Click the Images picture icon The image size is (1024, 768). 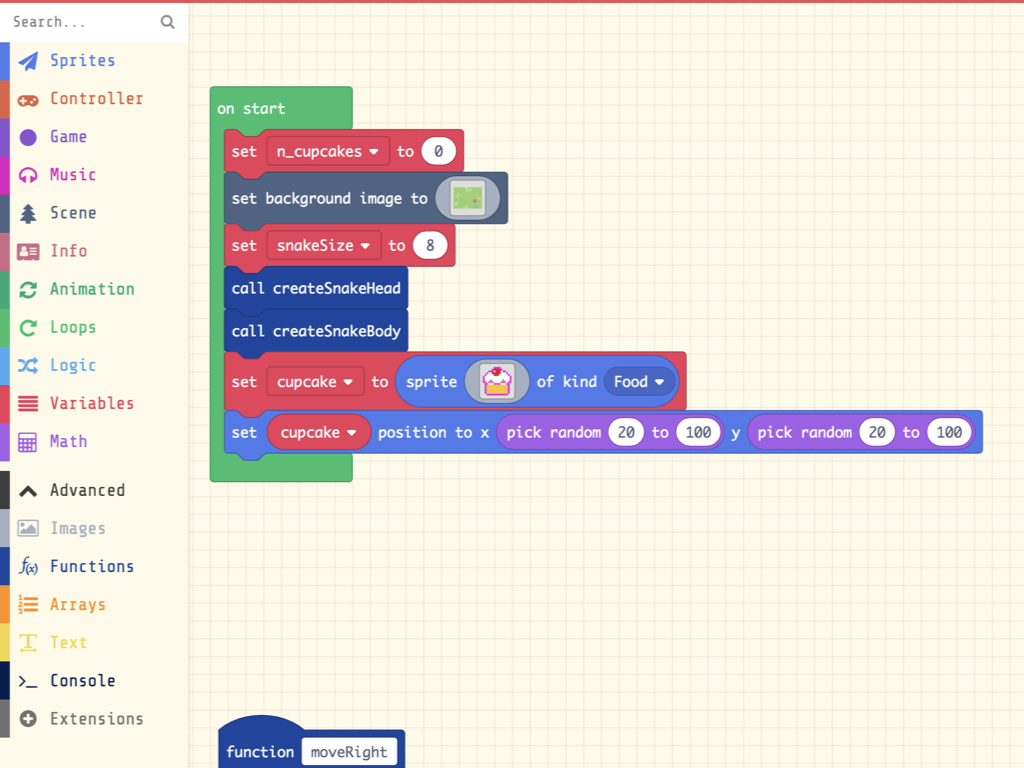[x=28, y=528]
